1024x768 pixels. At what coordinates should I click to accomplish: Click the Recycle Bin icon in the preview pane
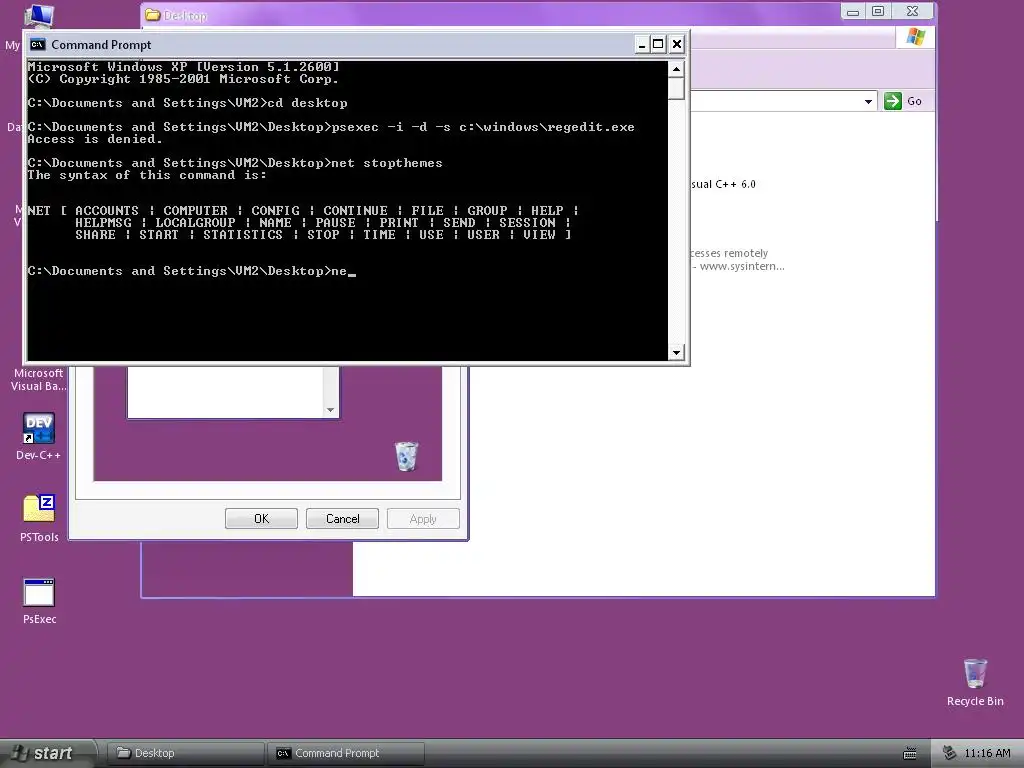point(406,456)
